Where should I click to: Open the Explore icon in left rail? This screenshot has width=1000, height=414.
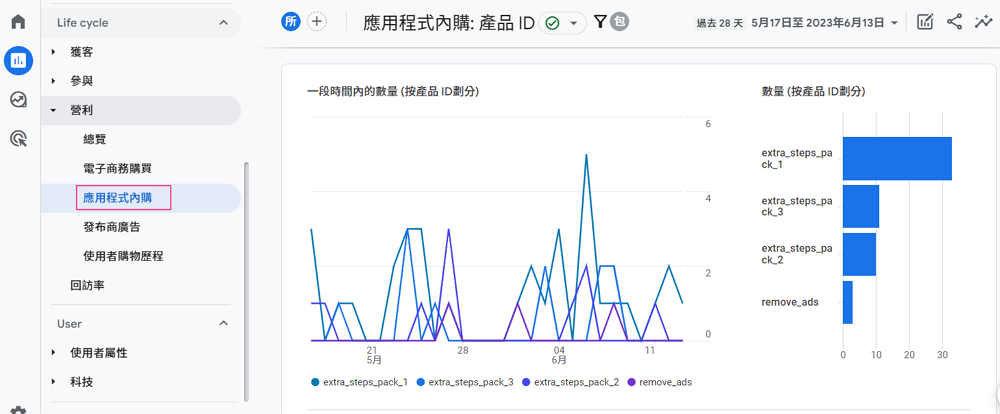click(18, 100)
